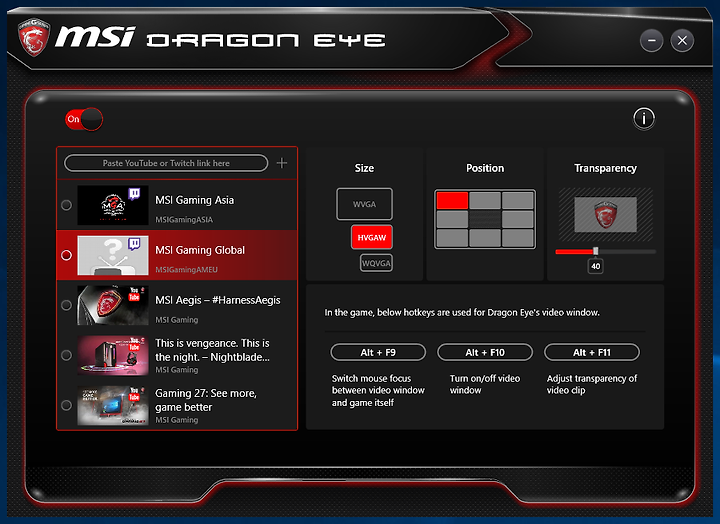720x524 pixels.
Task: Set position to bottom-center cell
Action: coord(485,238)
